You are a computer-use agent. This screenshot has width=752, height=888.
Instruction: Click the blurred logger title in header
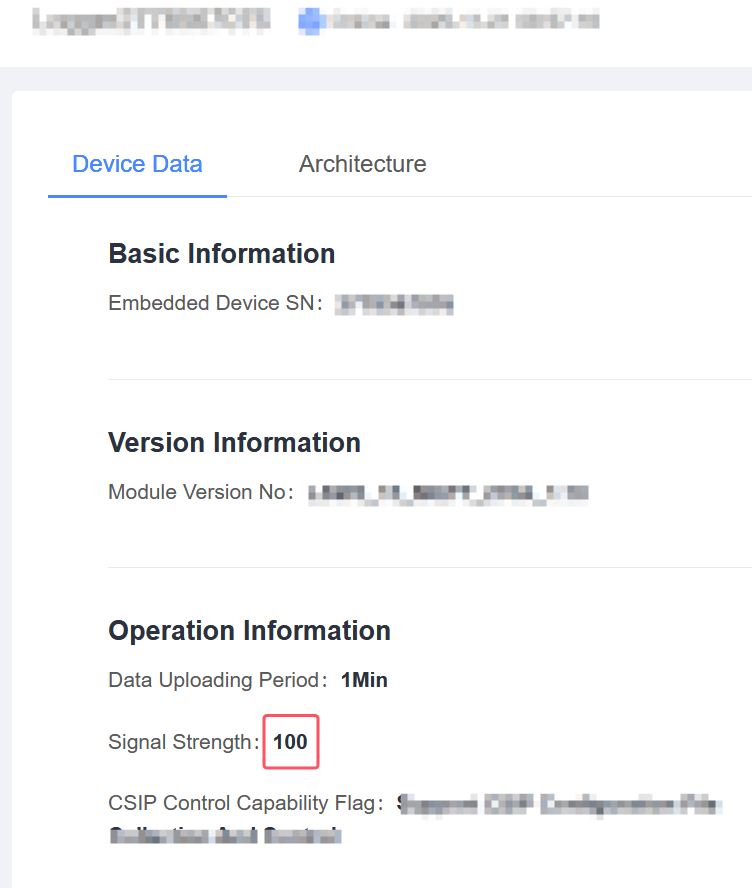[x=150, y=20]
